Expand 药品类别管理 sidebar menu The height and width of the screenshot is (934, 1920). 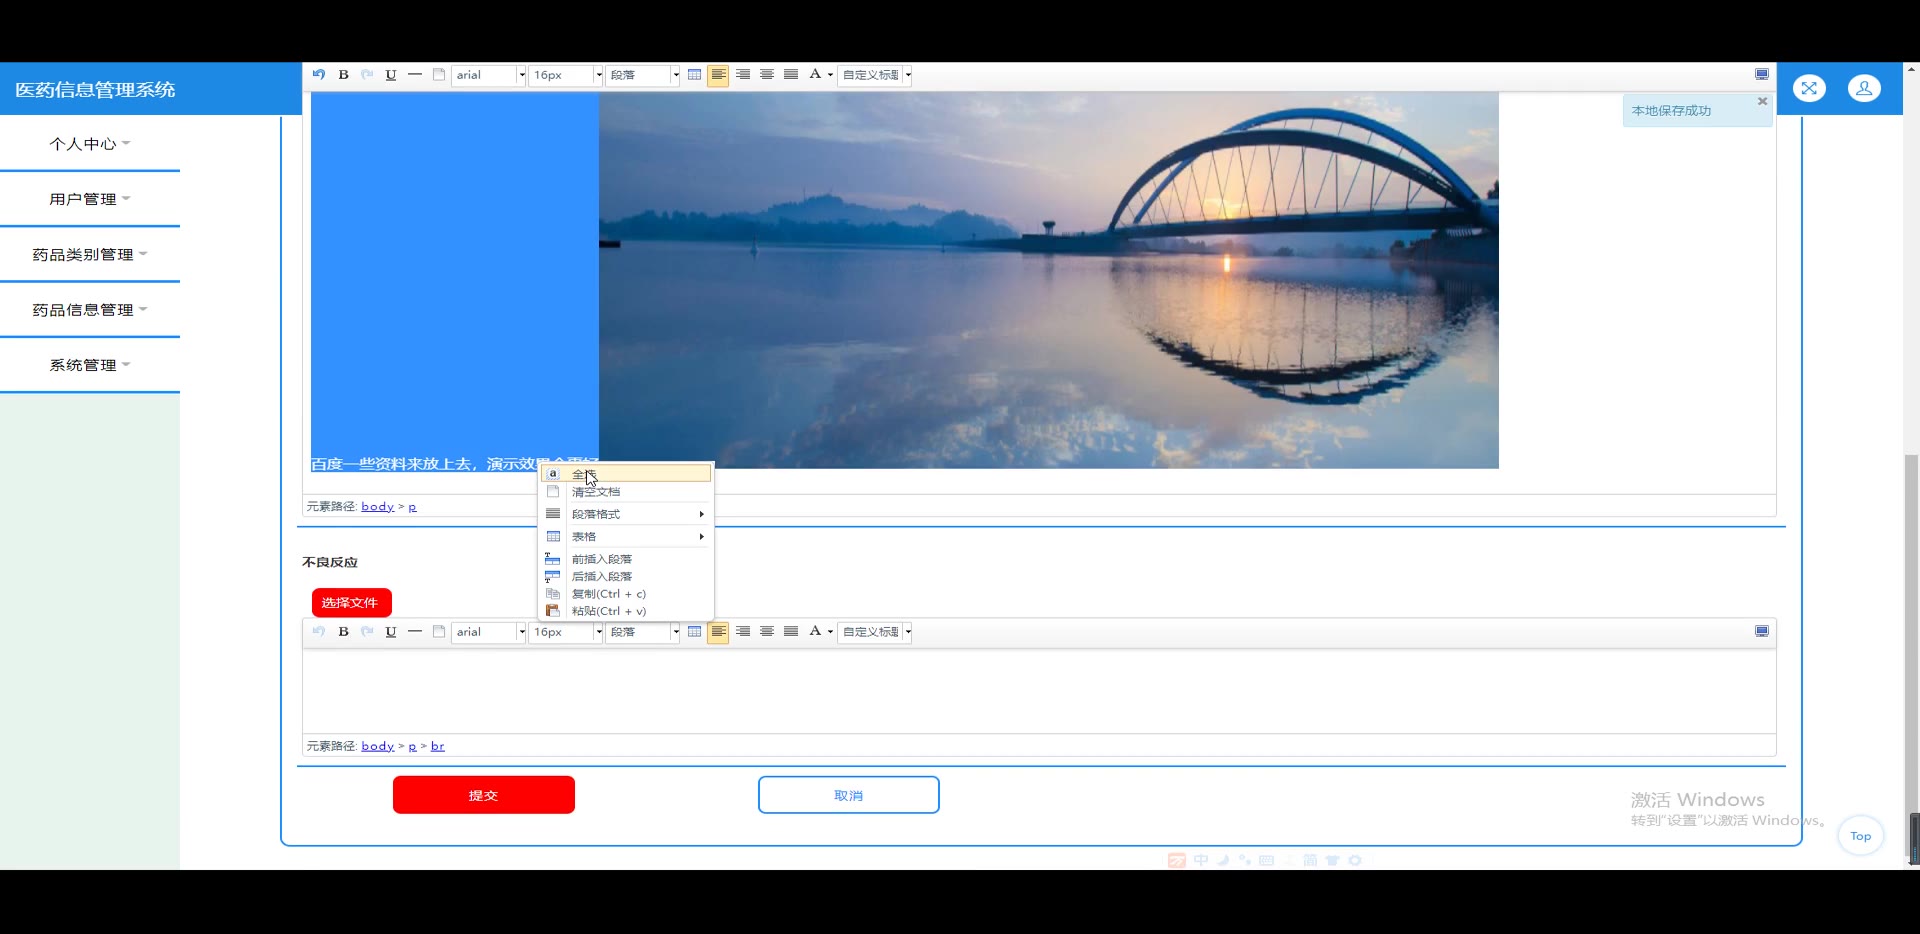pyautogui.click(x=90, y=255)
